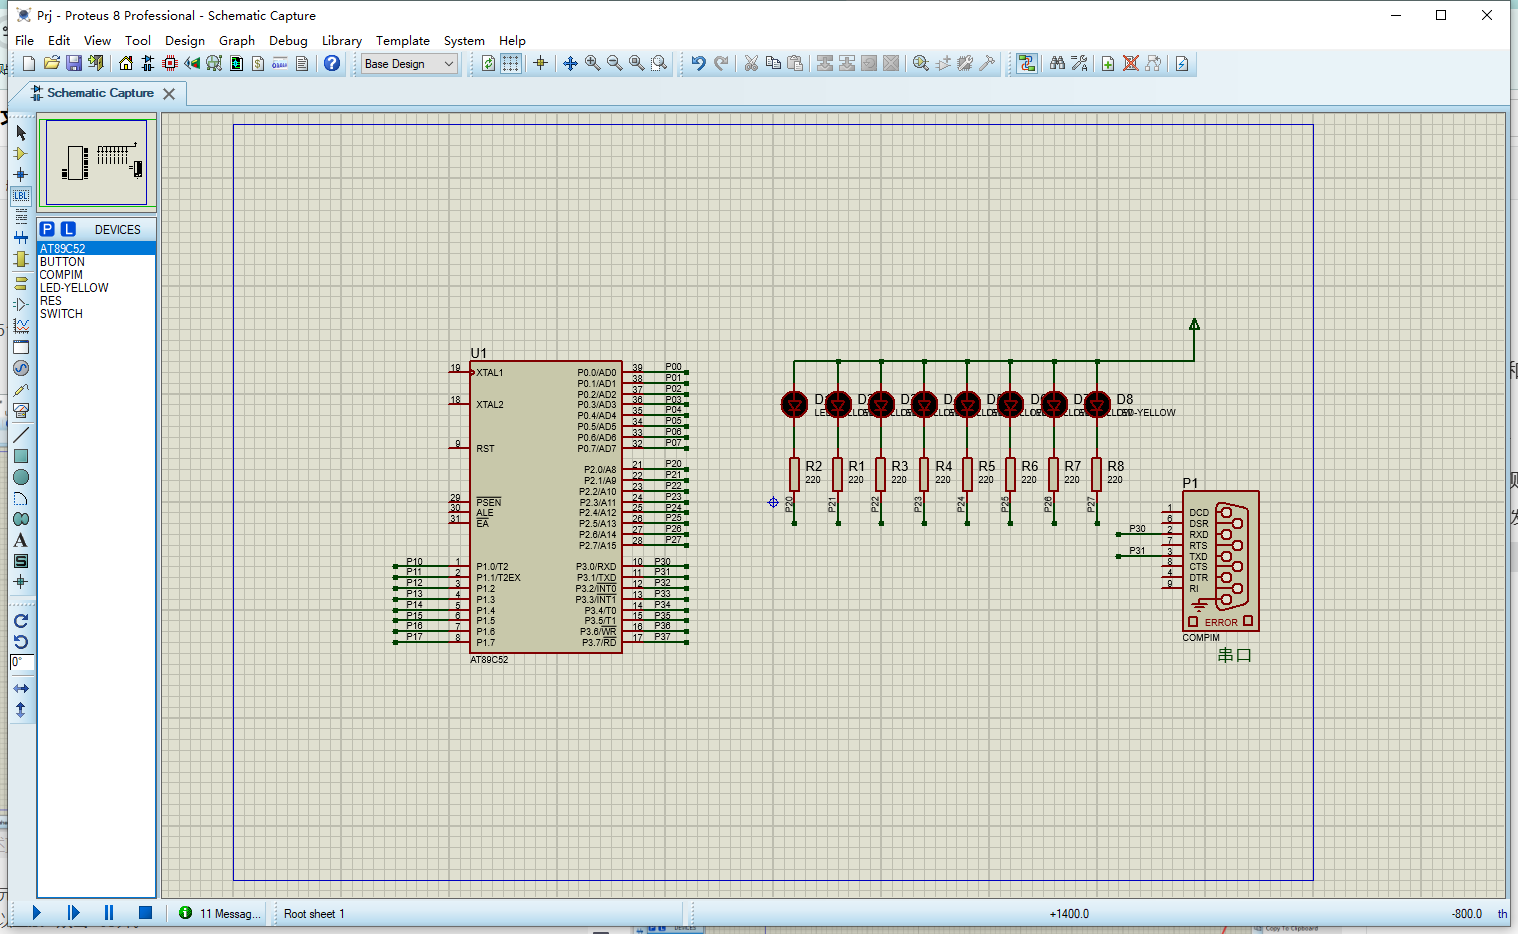
Task: Run the electrical rules check icon
Action: click(1182, 63)
